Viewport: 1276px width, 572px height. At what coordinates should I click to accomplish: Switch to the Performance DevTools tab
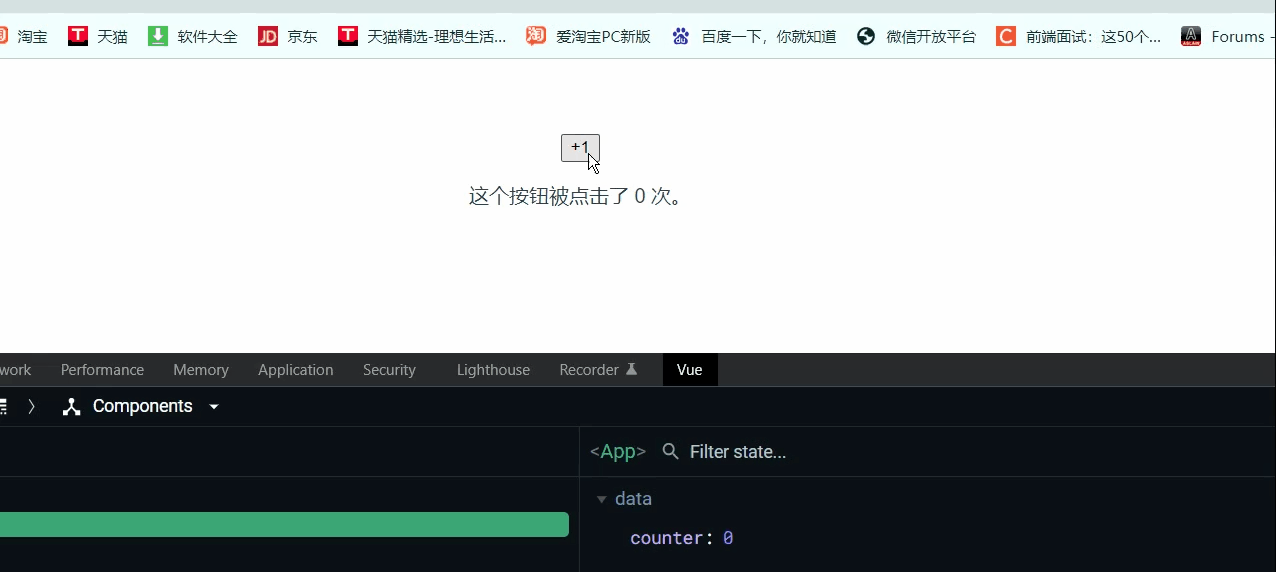102,370
